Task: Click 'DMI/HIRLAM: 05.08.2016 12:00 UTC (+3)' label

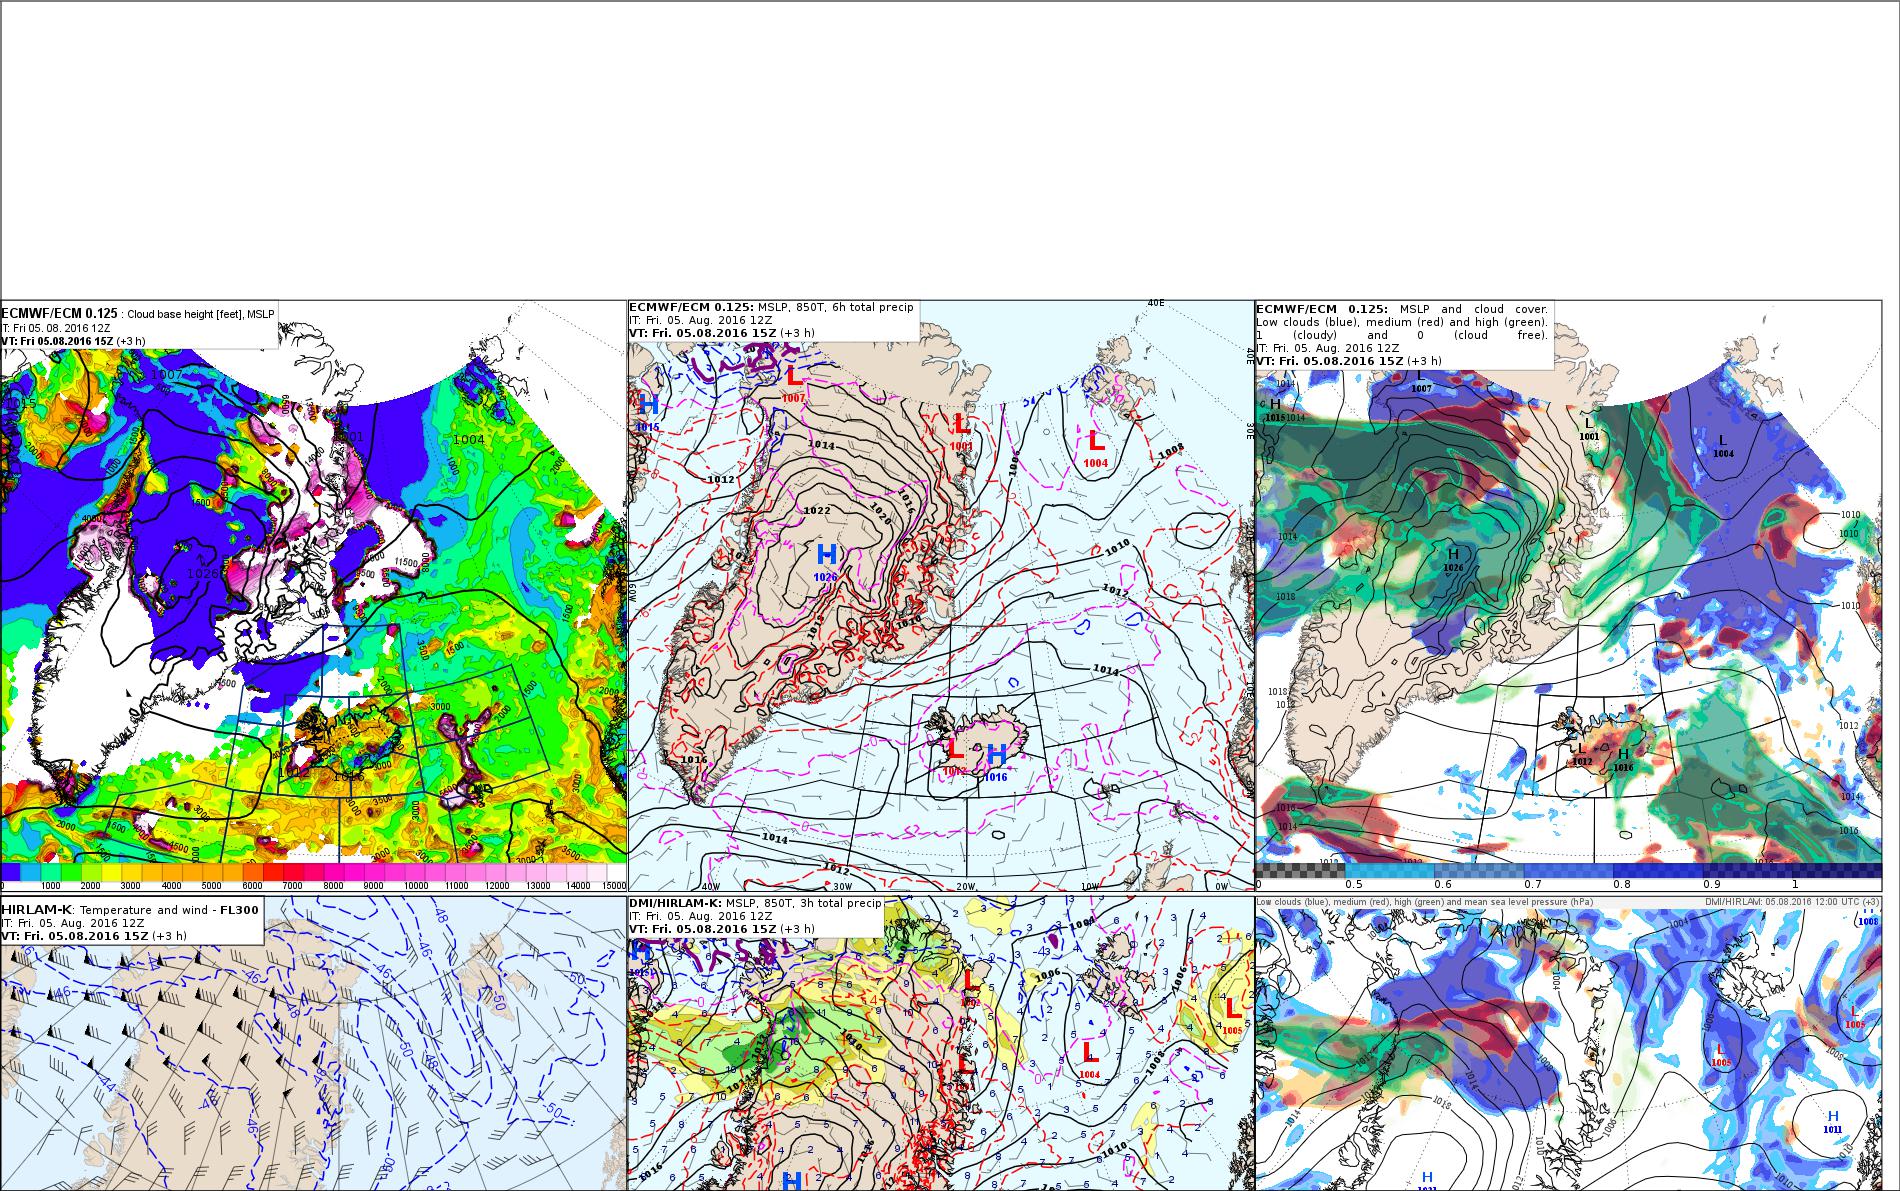Action: pos(1792,901)
